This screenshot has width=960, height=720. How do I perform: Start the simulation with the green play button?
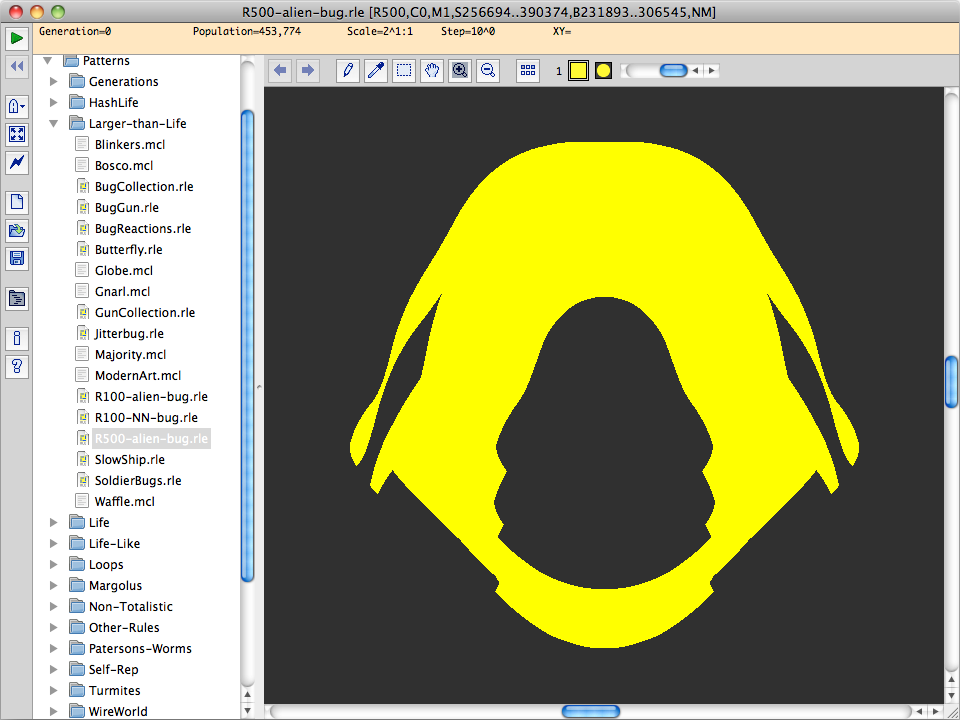click(x=17, y=39)
